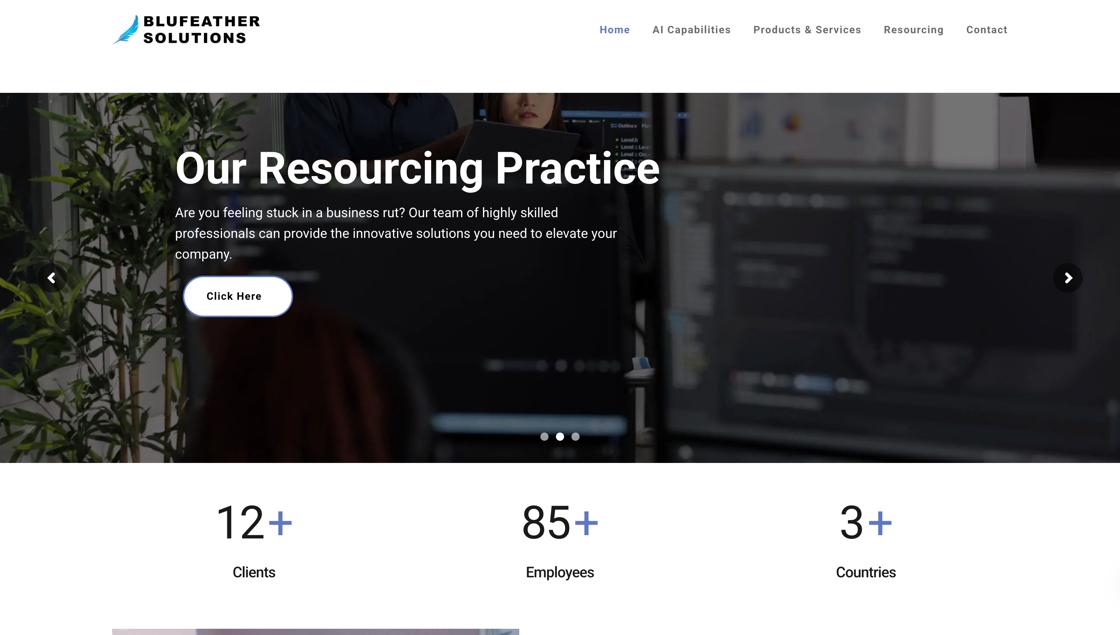The width and height of the screenshot is (1120, 635).
Task: Open the image thumbnail below the stats
Action: point(315,632)
